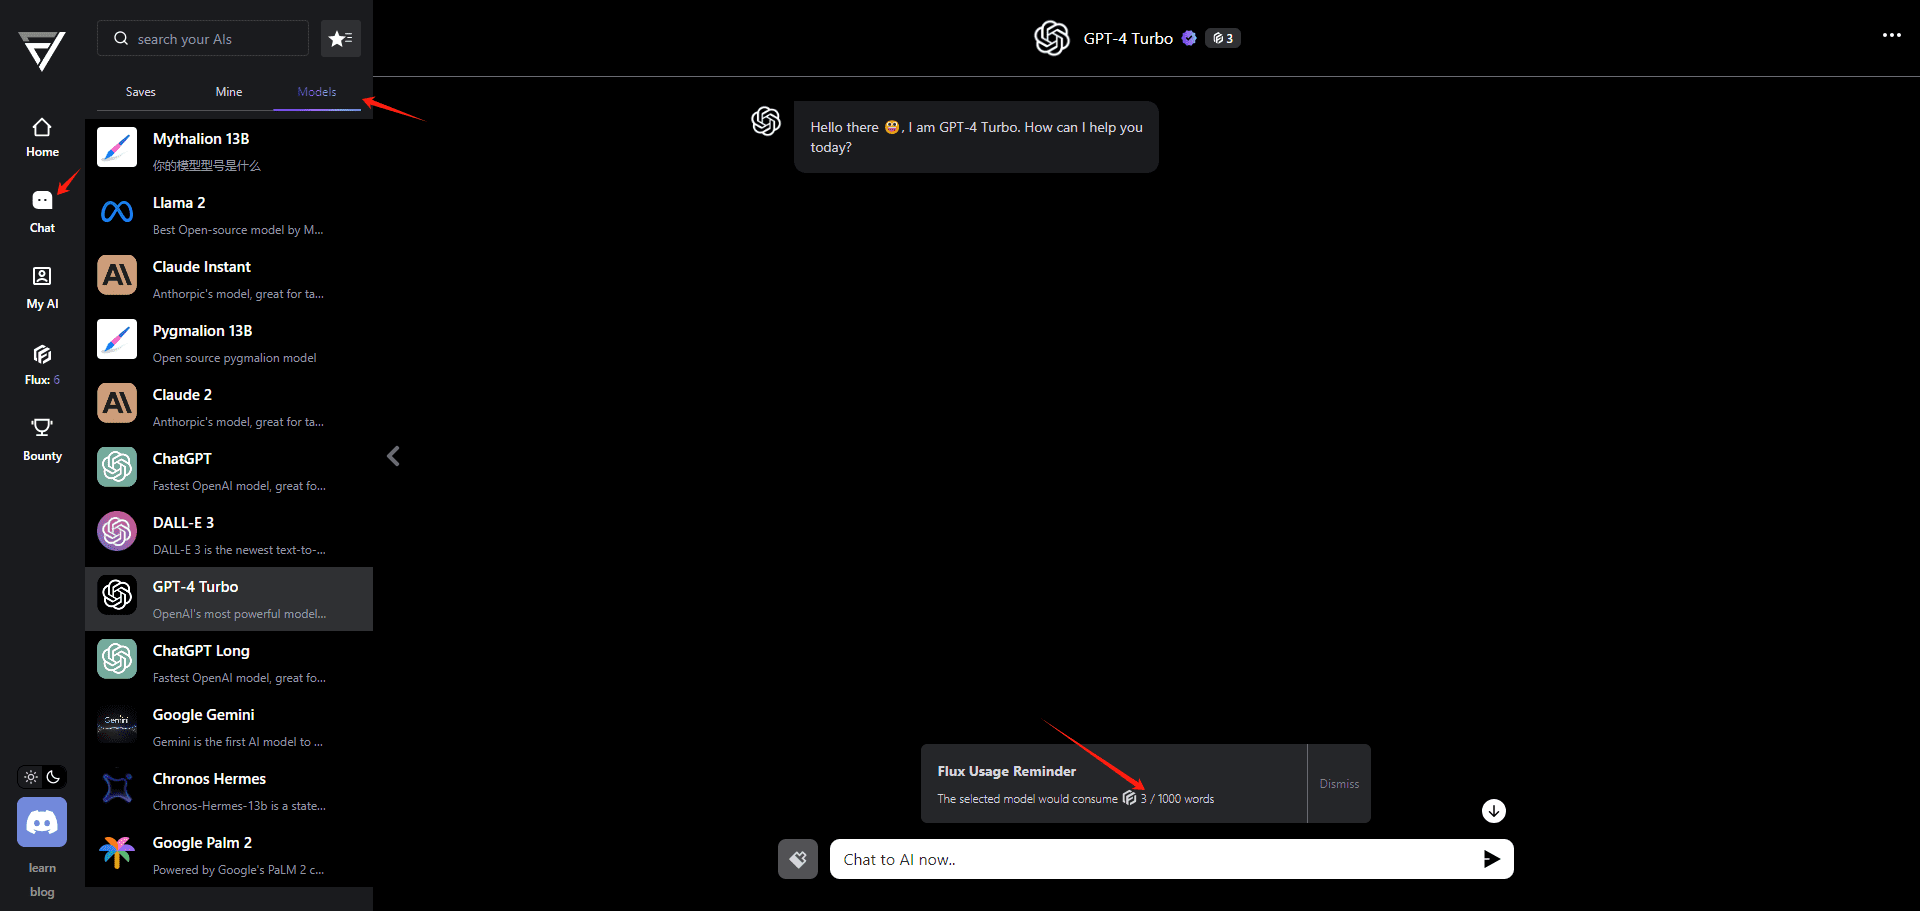
Task: Switch to the Mine tab
Action: coord(229,92)
